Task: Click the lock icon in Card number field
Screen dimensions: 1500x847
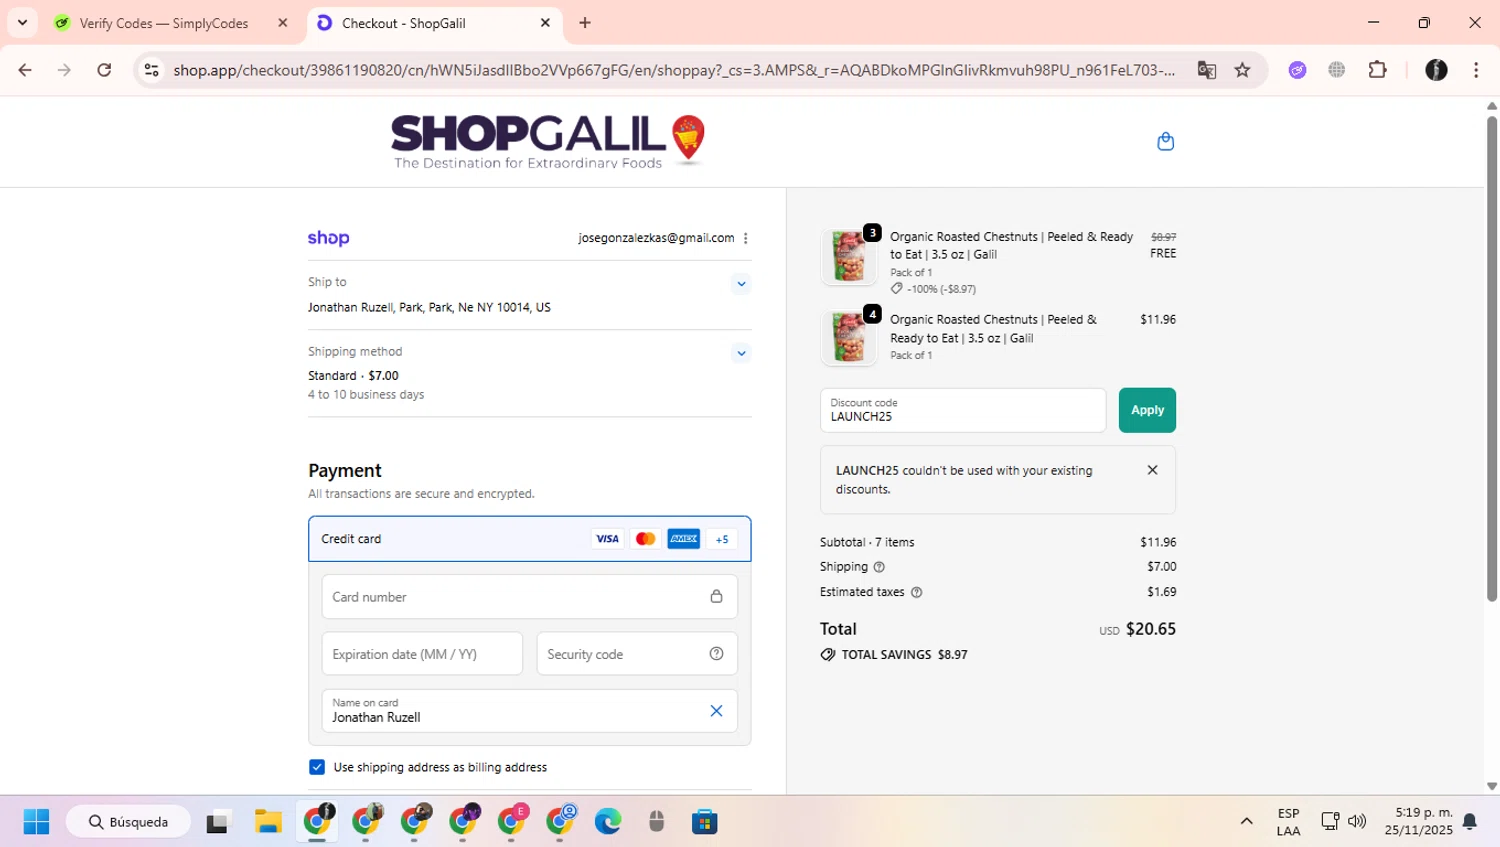Action: click(x=716, y=597)
